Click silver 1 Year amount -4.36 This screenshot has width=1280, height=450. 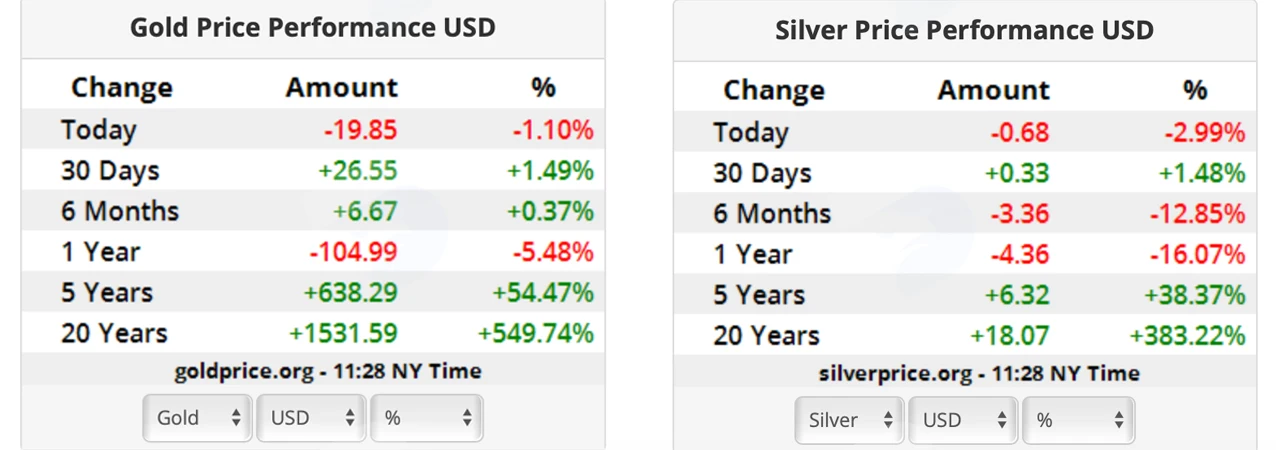coord(1020,254)
